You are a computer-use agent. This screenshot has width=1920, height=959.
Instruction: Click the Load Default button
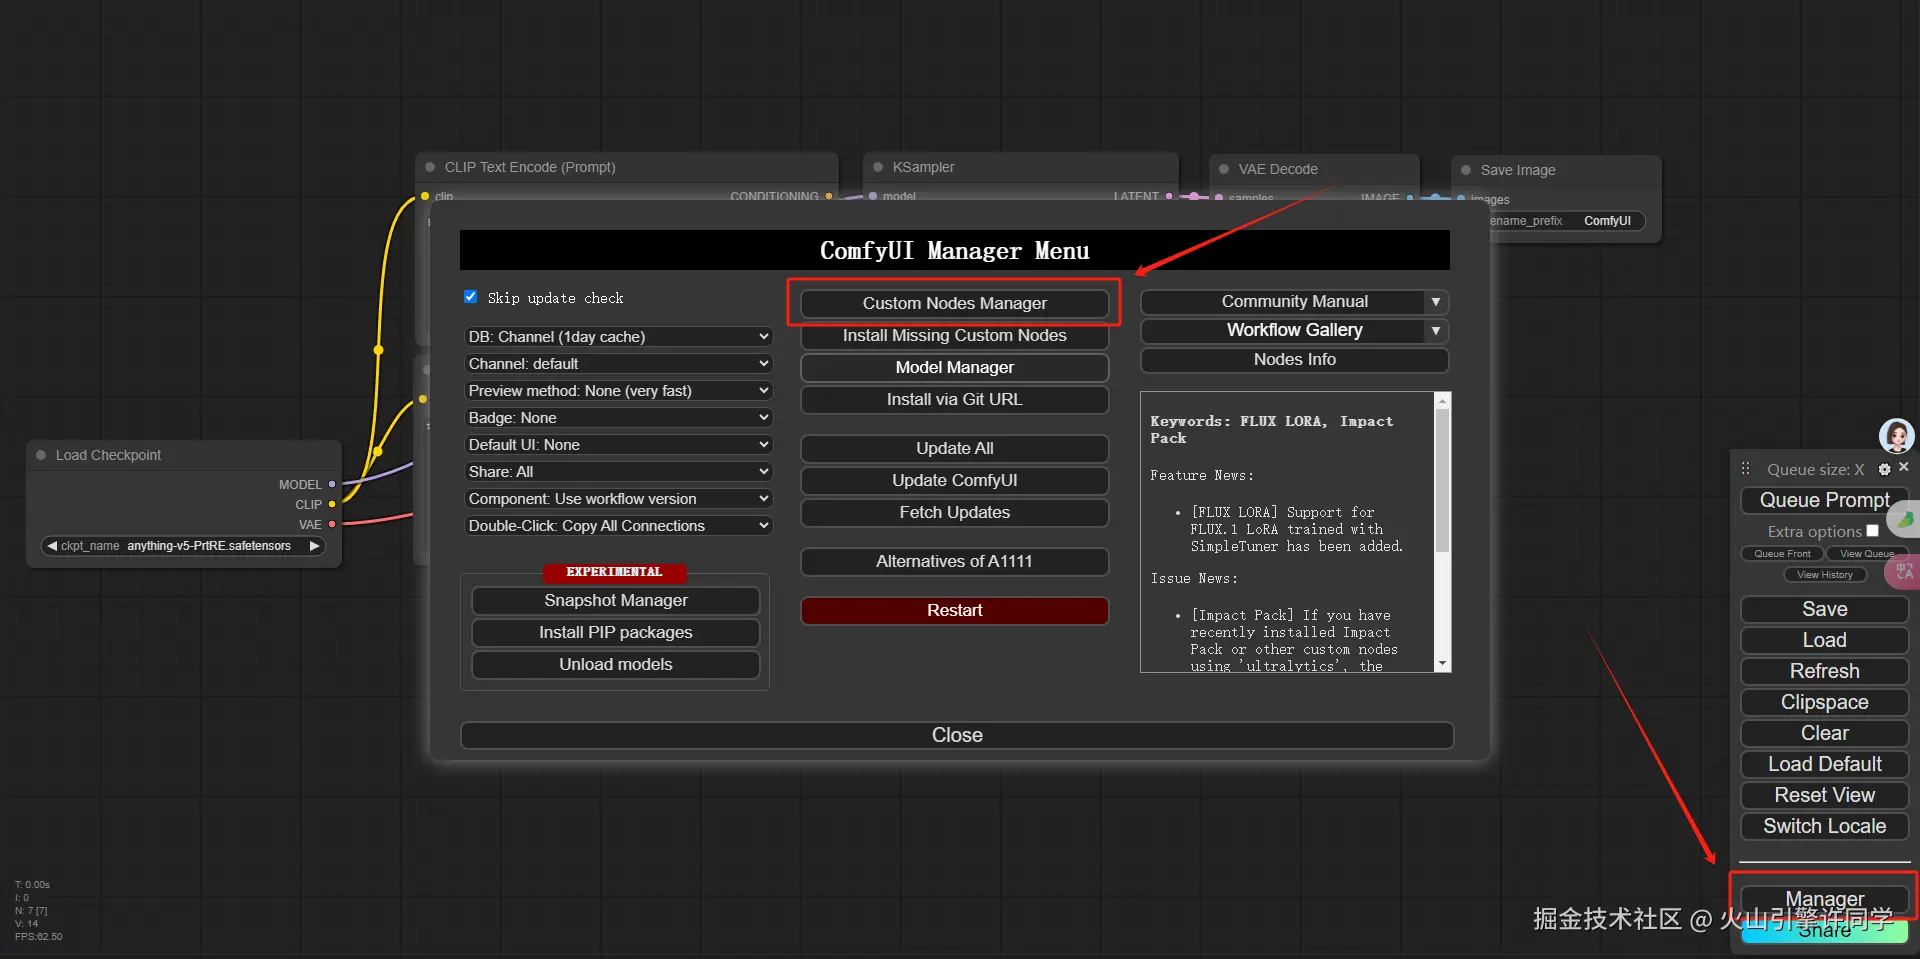1825,765
